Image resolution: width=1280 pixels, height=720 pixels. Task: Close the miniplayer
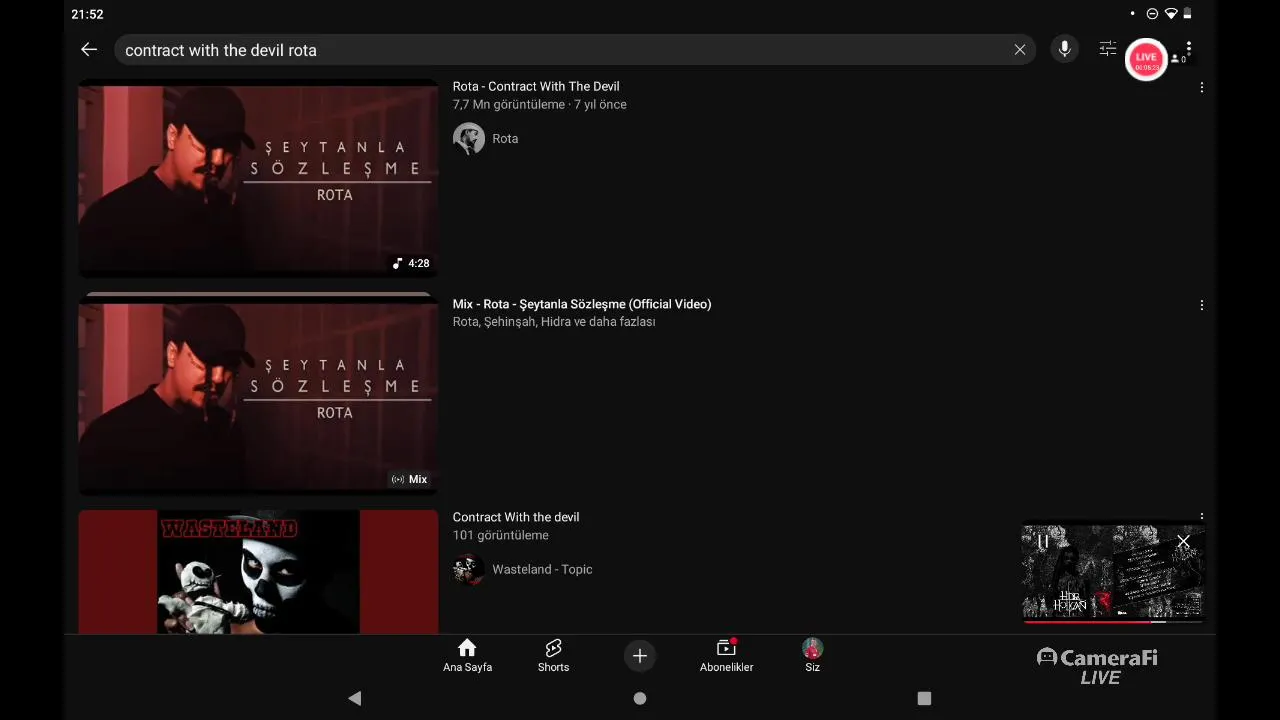coord(1183,542)
